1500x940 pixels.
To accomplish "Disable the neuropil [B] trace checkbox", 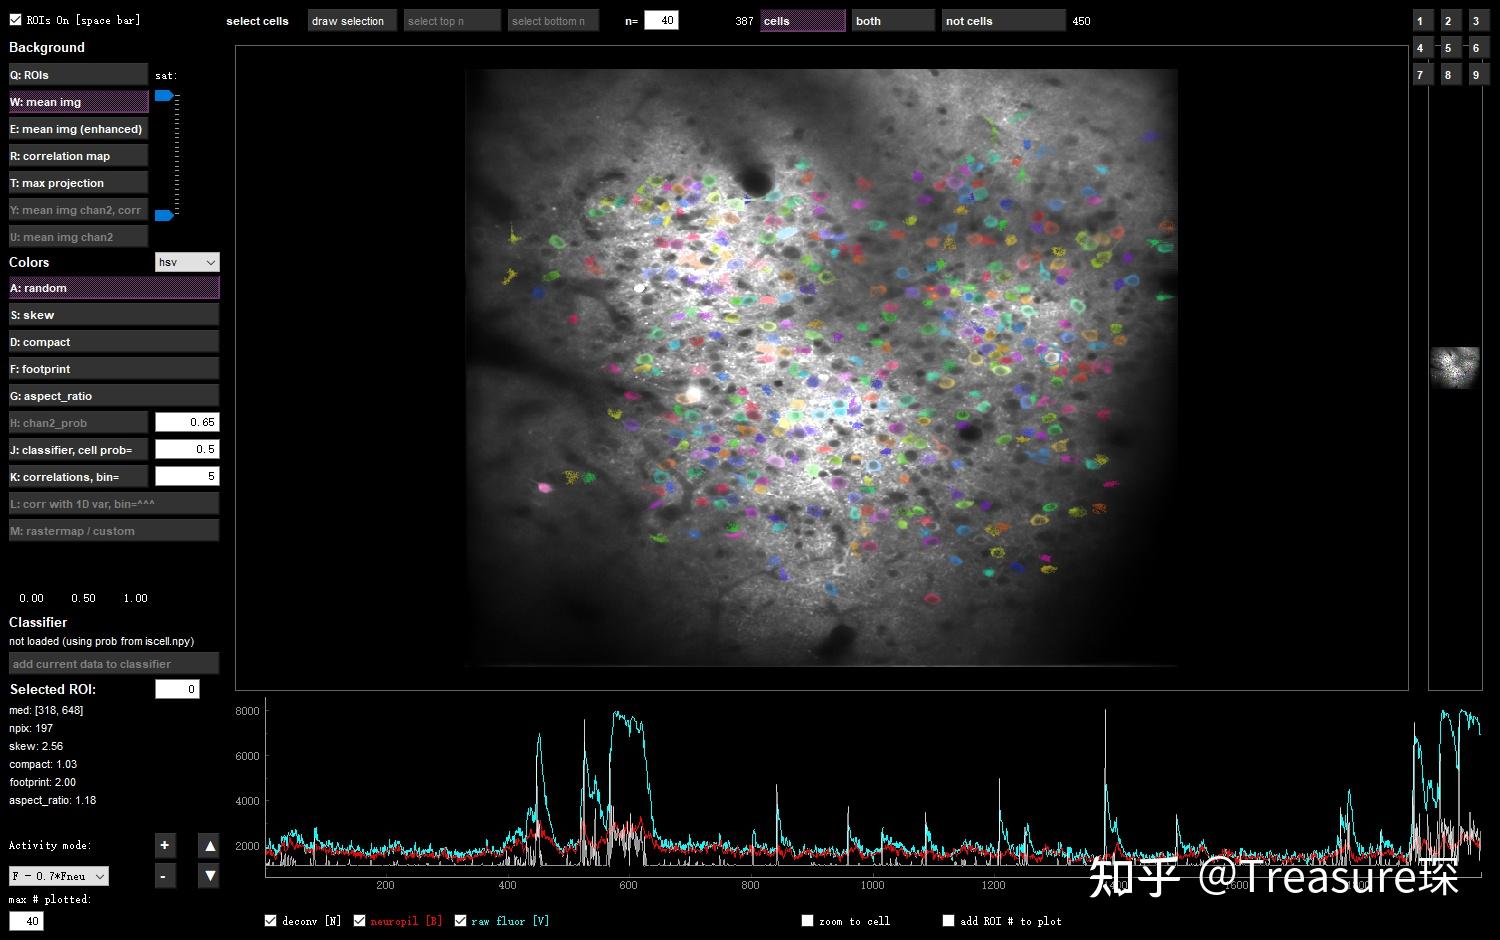I will pyautogui.click(x=359, y=921).
